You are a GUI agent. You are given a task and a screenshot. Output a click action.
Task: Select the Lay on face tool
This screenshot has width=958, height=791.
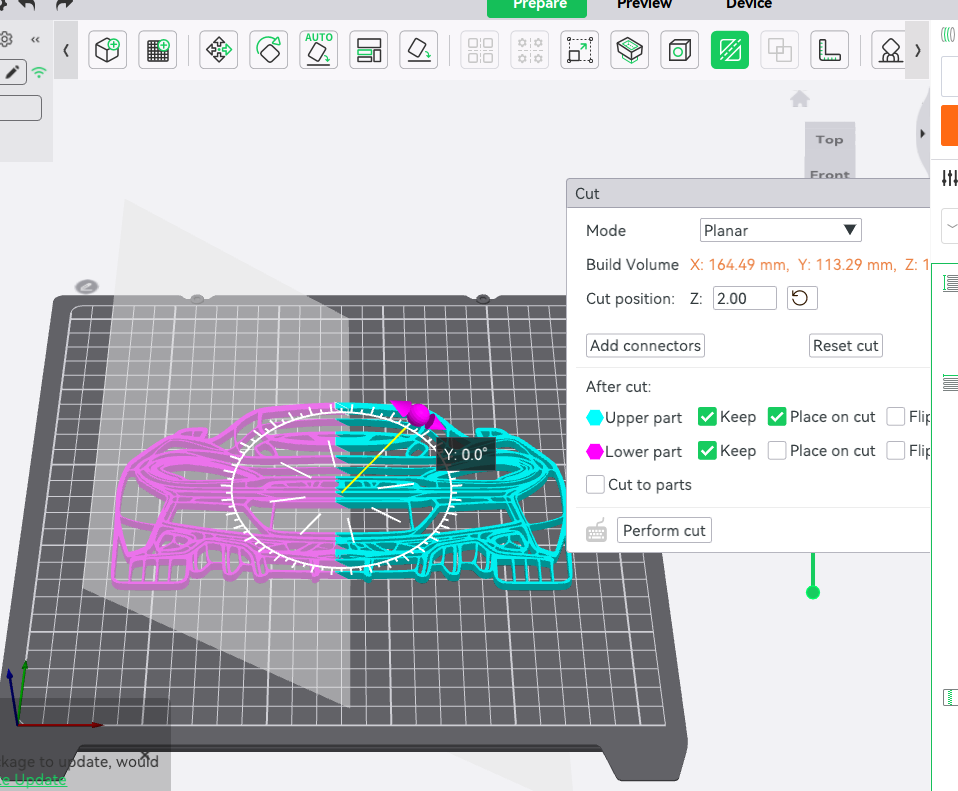click(419, 49)
